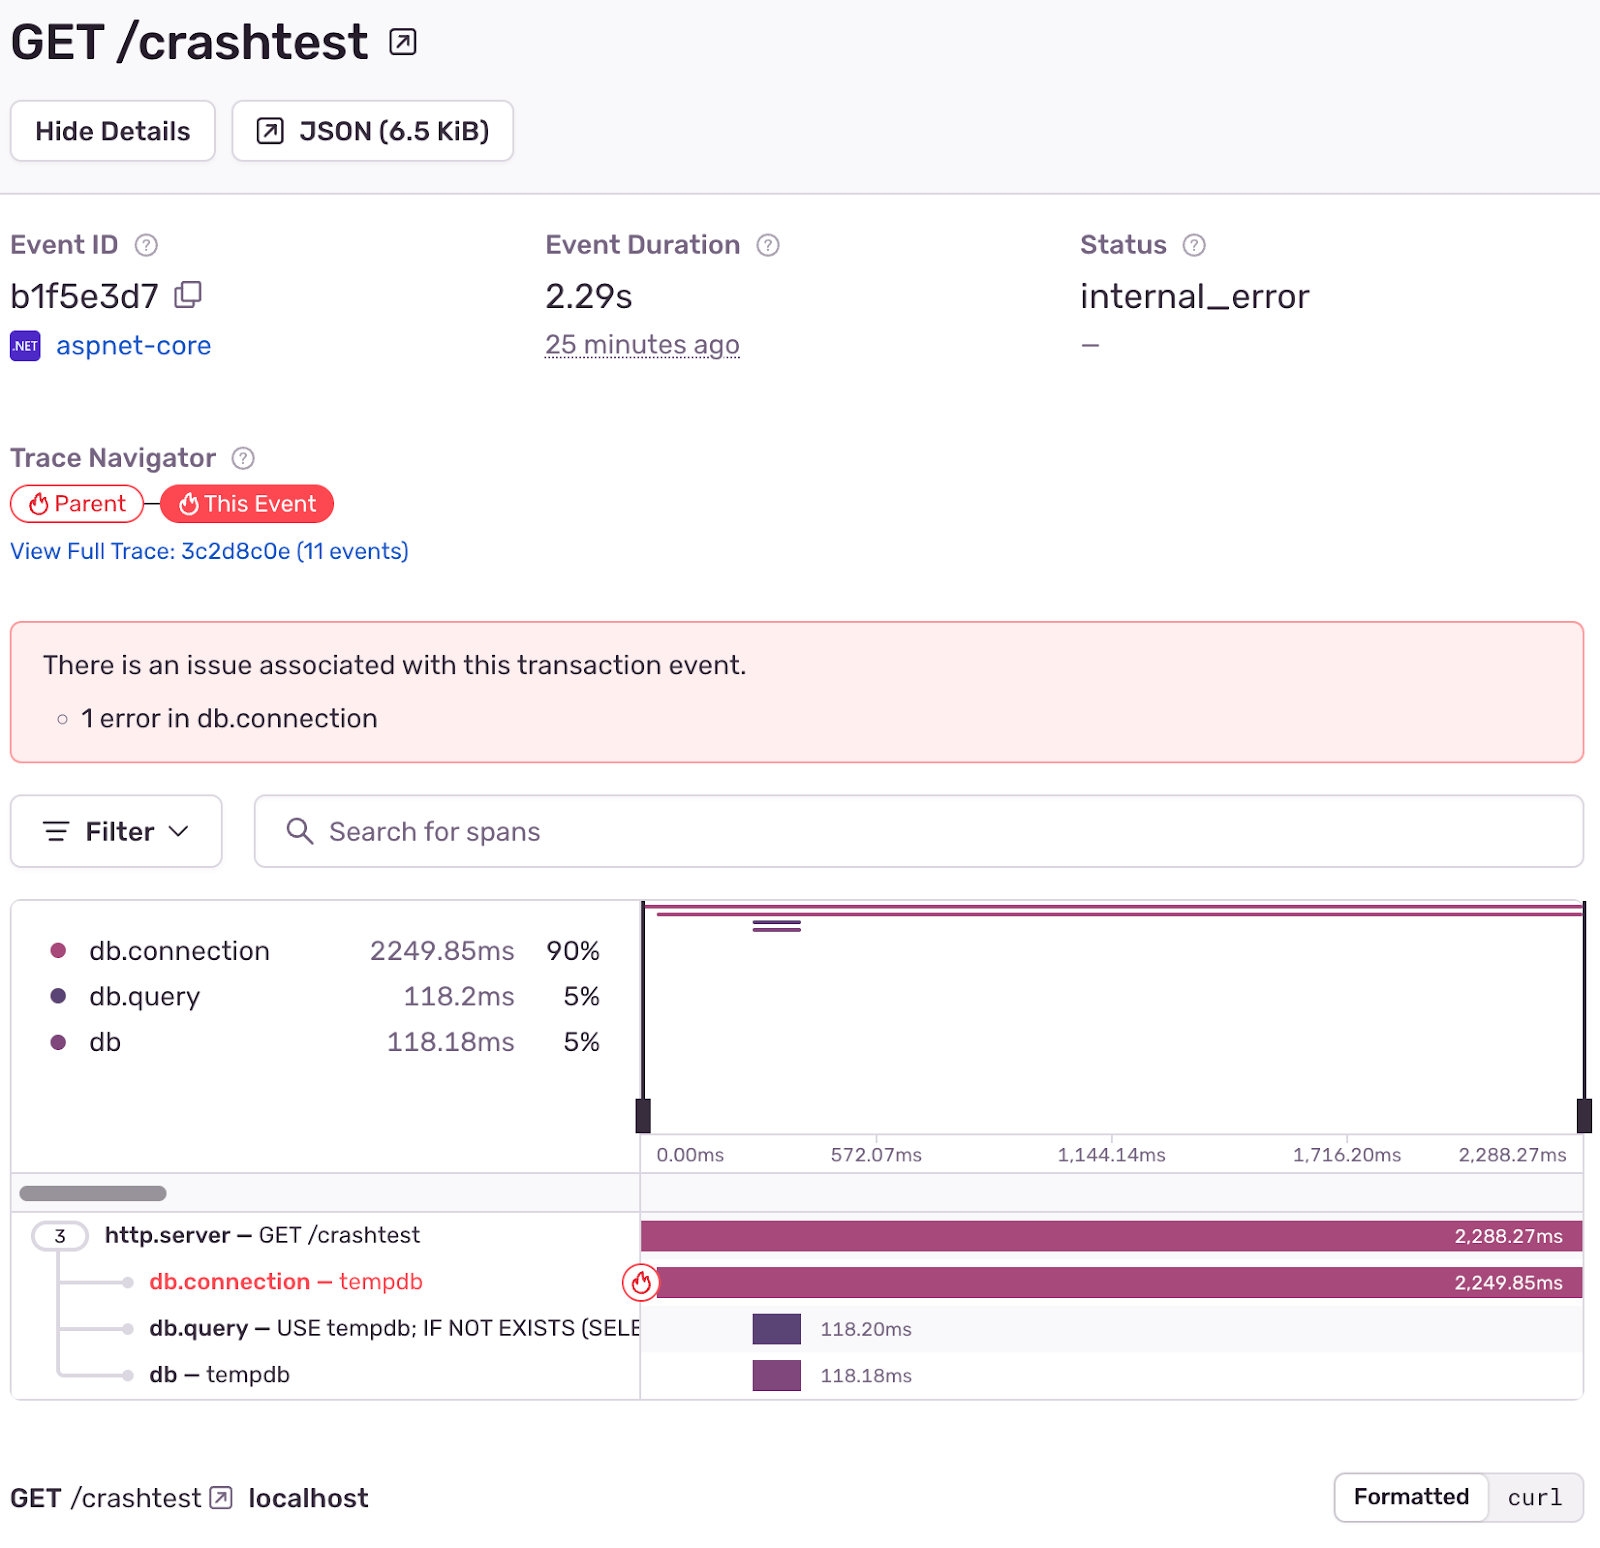Screen dimensions: 1600x1548
Task: Open View Full Trace 3c2d8c0e
Action: click(209, 551)
